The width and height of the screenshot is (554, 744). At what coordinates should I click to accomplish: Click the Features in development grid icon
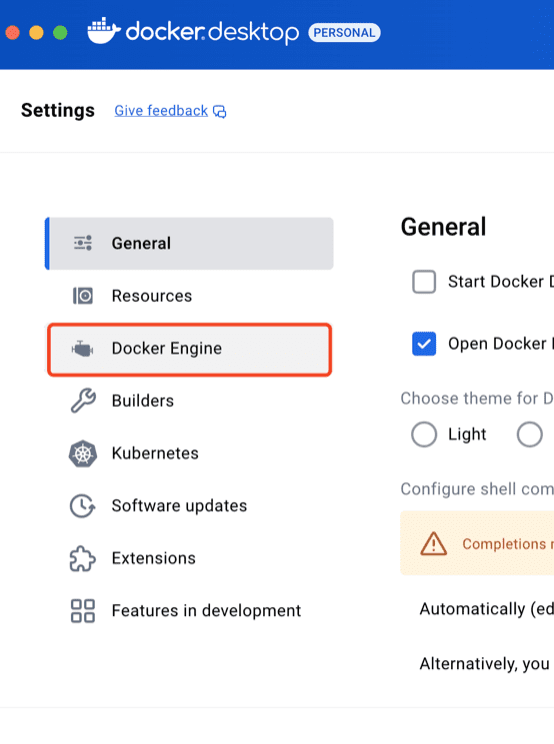point(83,611)
